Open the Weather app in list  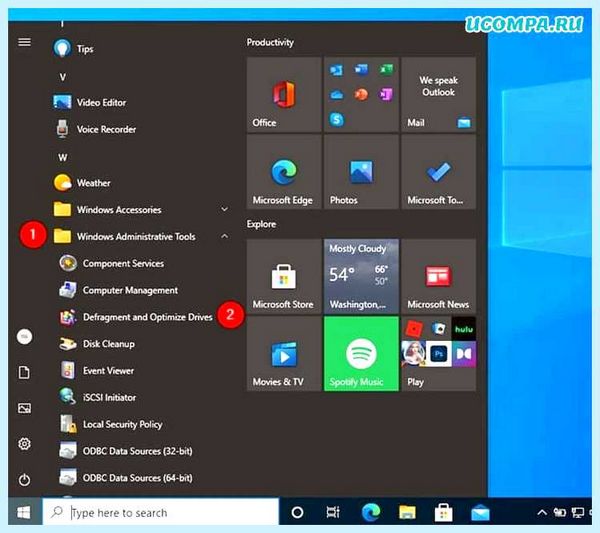click(82, 183)
